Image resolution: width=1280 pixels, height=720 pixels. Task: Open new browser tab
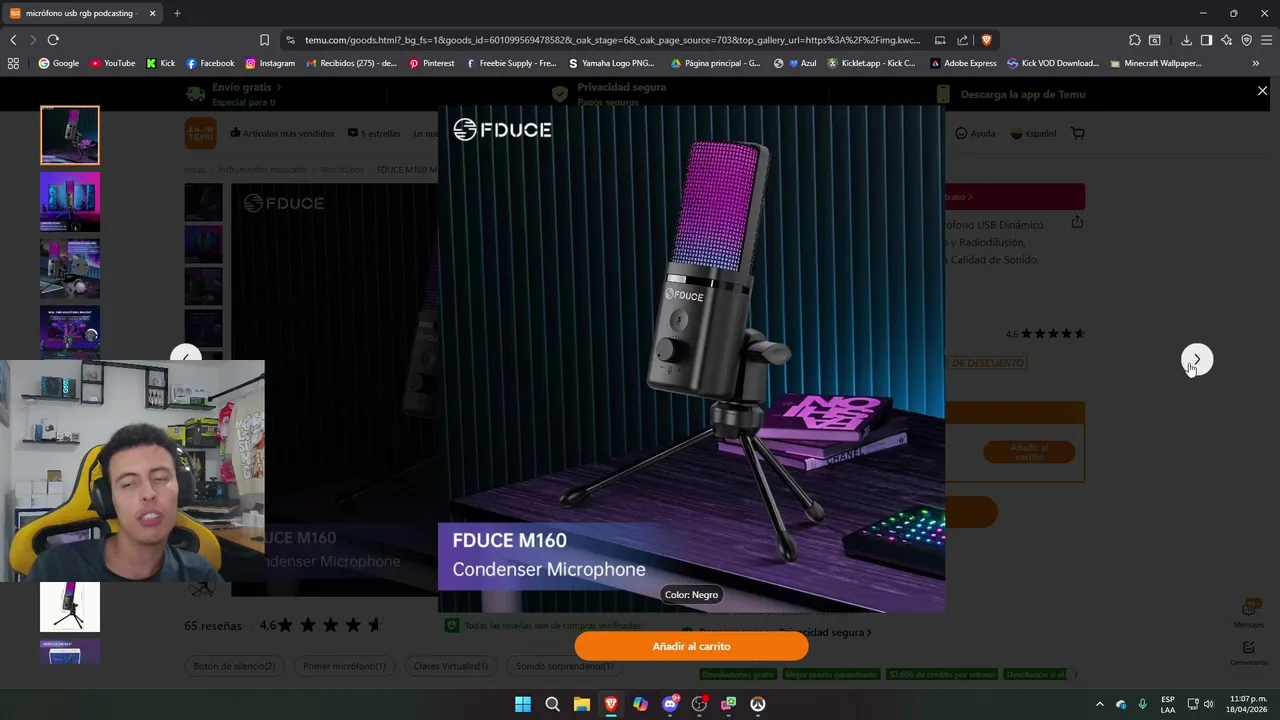(x=177, y=13)
